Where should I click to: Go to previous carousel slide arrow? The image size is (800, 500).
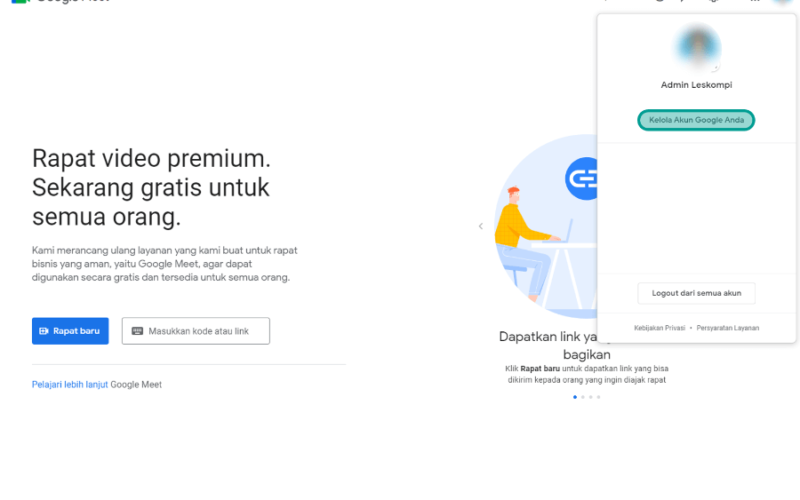coord(481,226)
